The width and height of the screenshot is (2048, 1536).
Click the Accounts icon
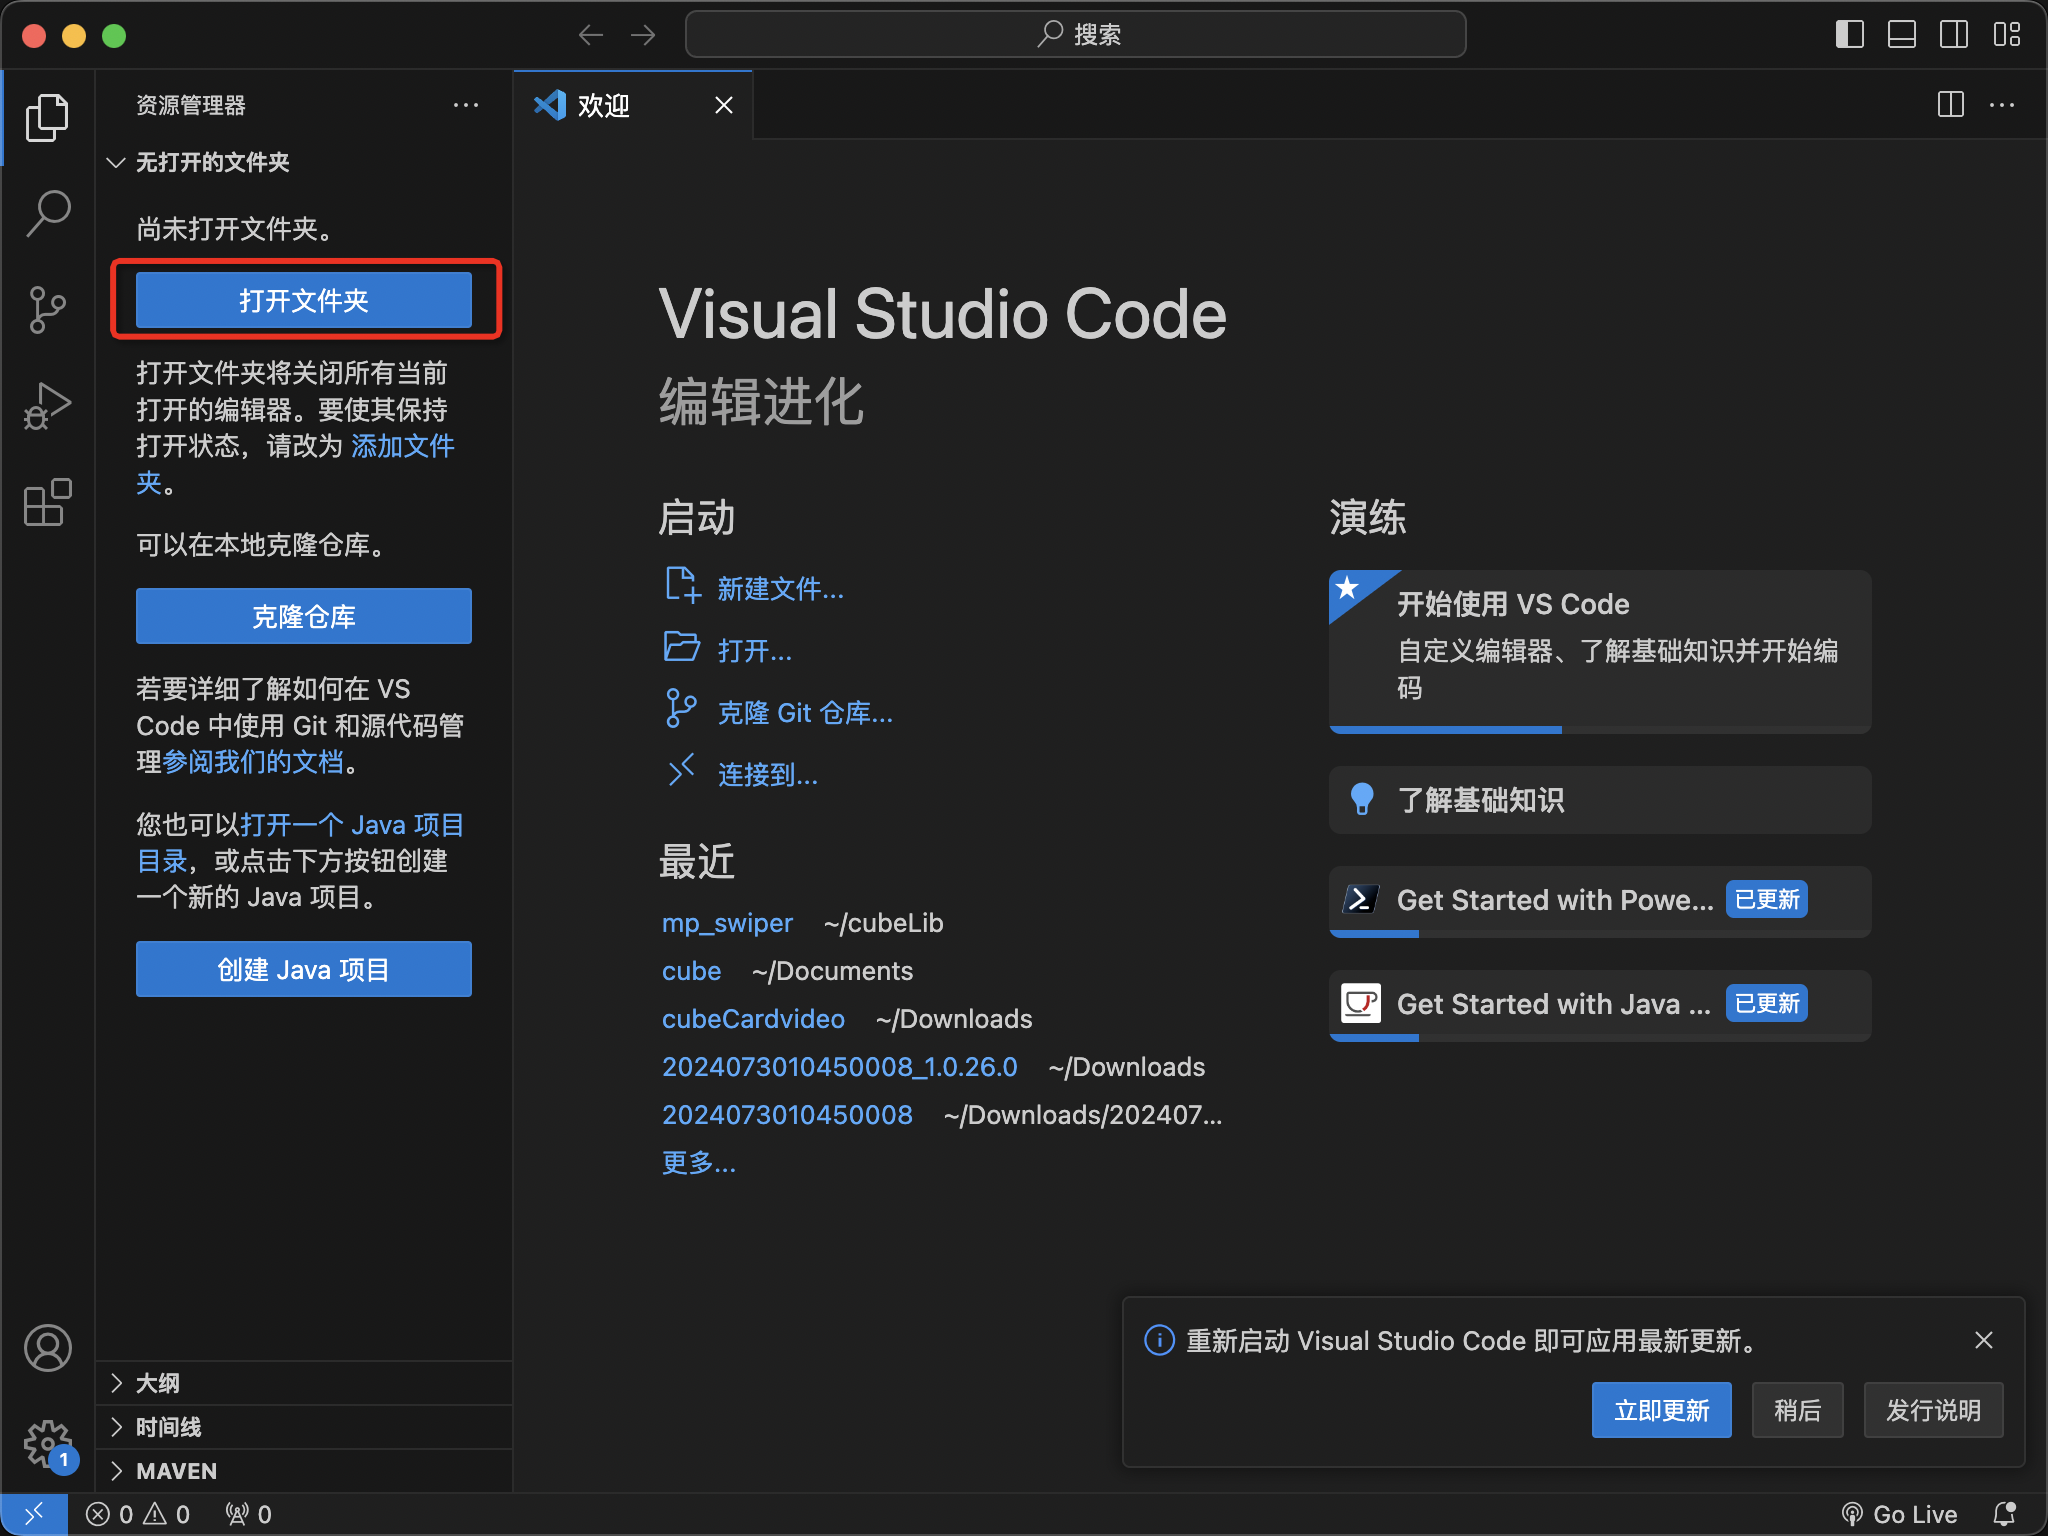(47, 1348)
